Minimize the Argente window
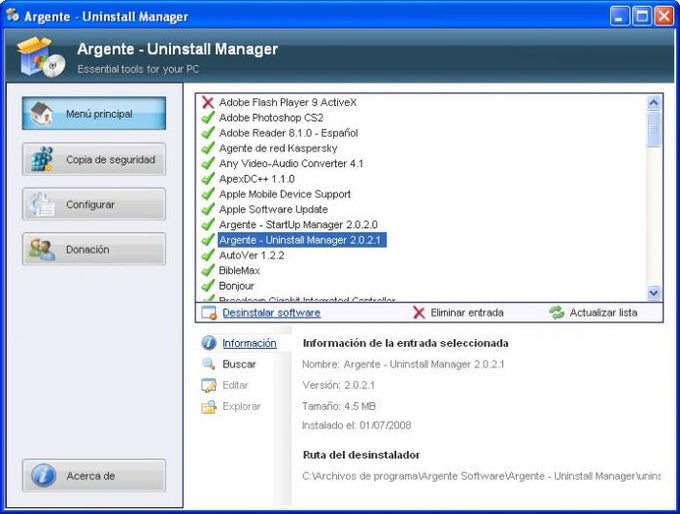Image resolution: width=680 pixels, height=514 pixels. [x=620, y=16]
